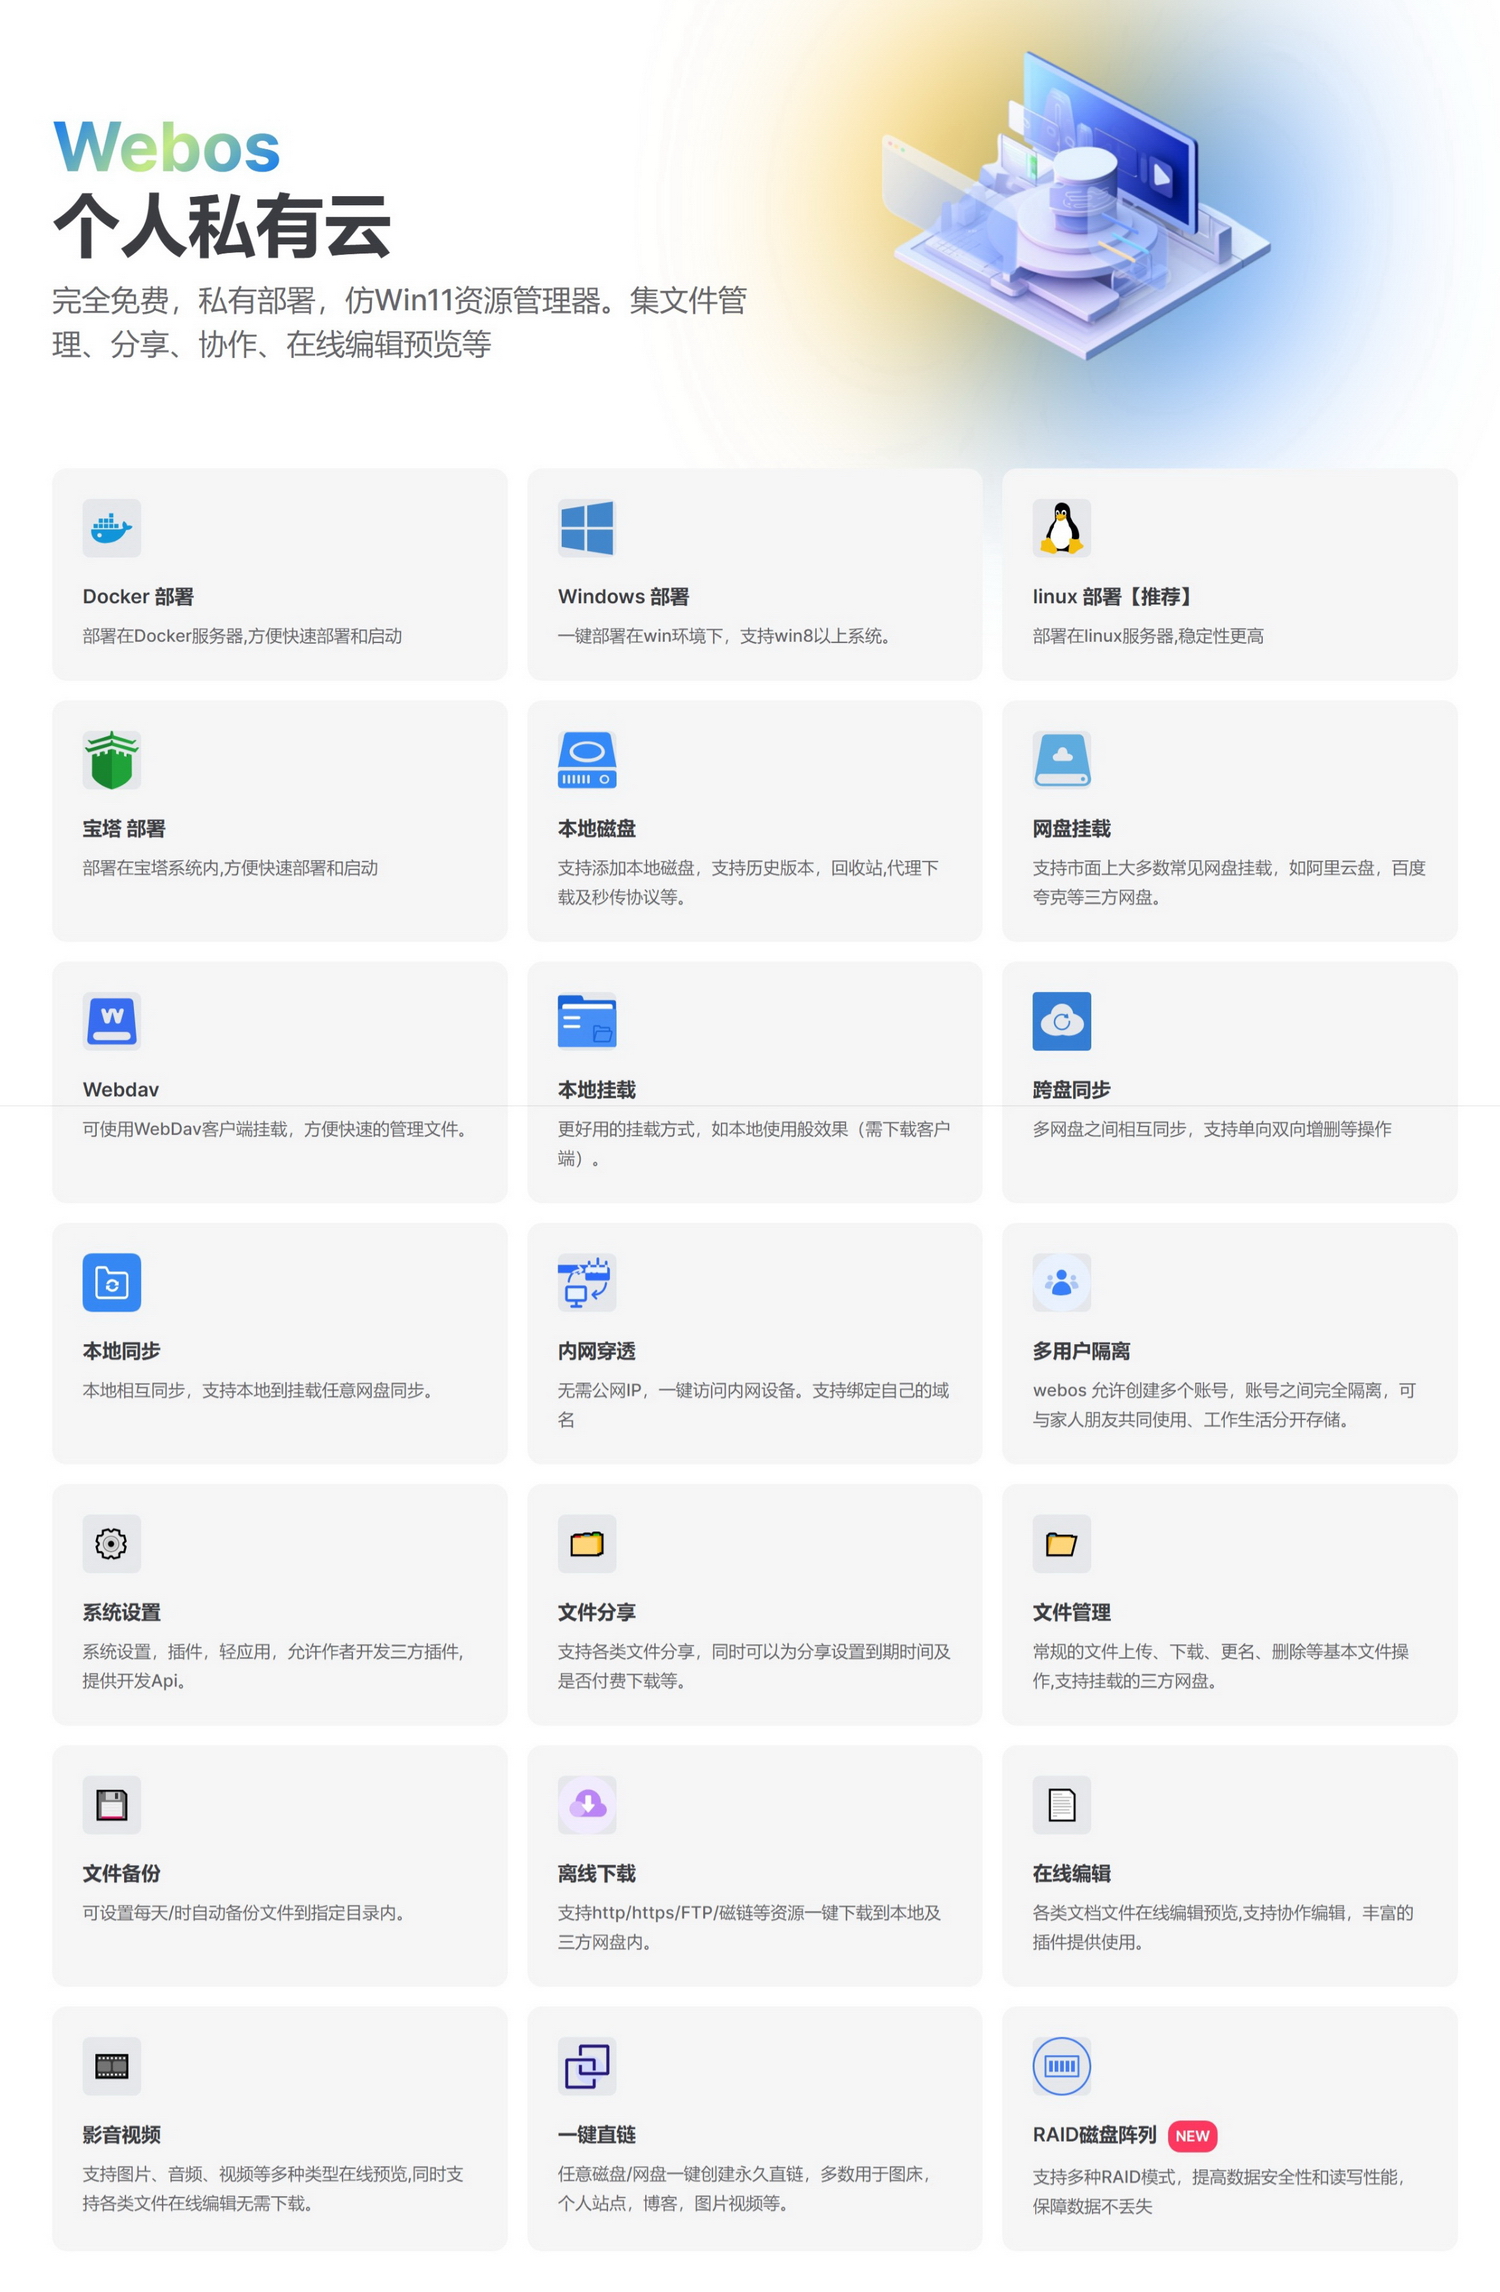The width and height of the screenshot is (1500, 2292).
Task: Click the 网盘挂载 cloud drive icon
Action: pyautogui.click(x=1061, y=760)
